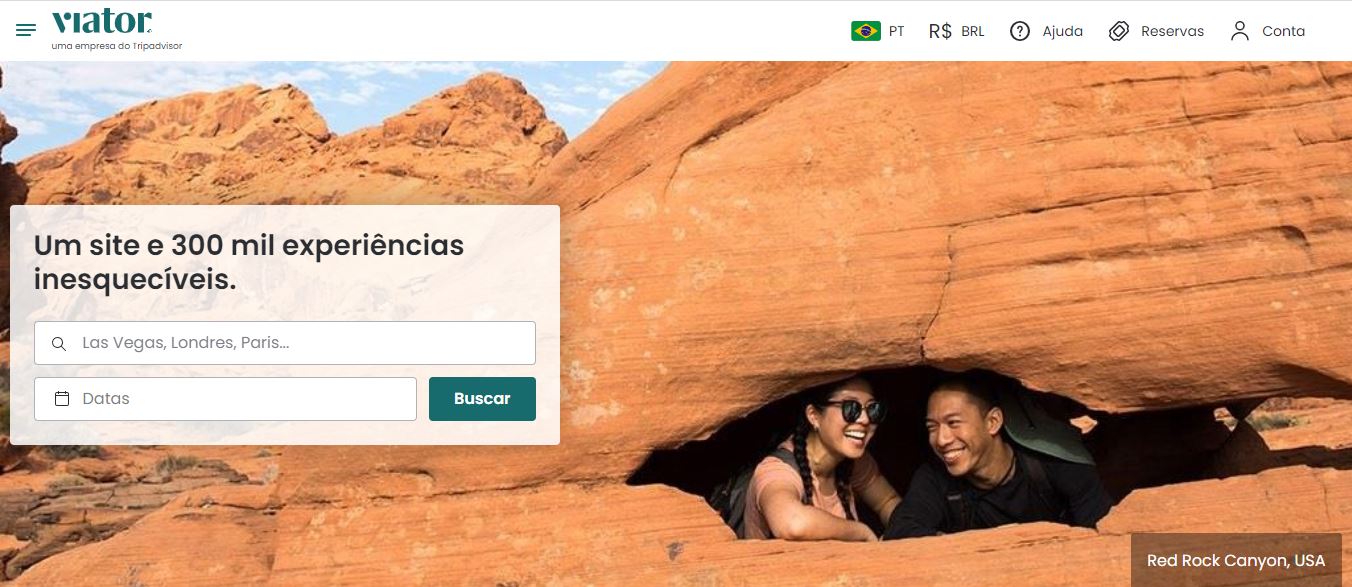The width and height of the screenshot is (1352, 587).
Task: Open the BRL currency selector
Action: 957,31
